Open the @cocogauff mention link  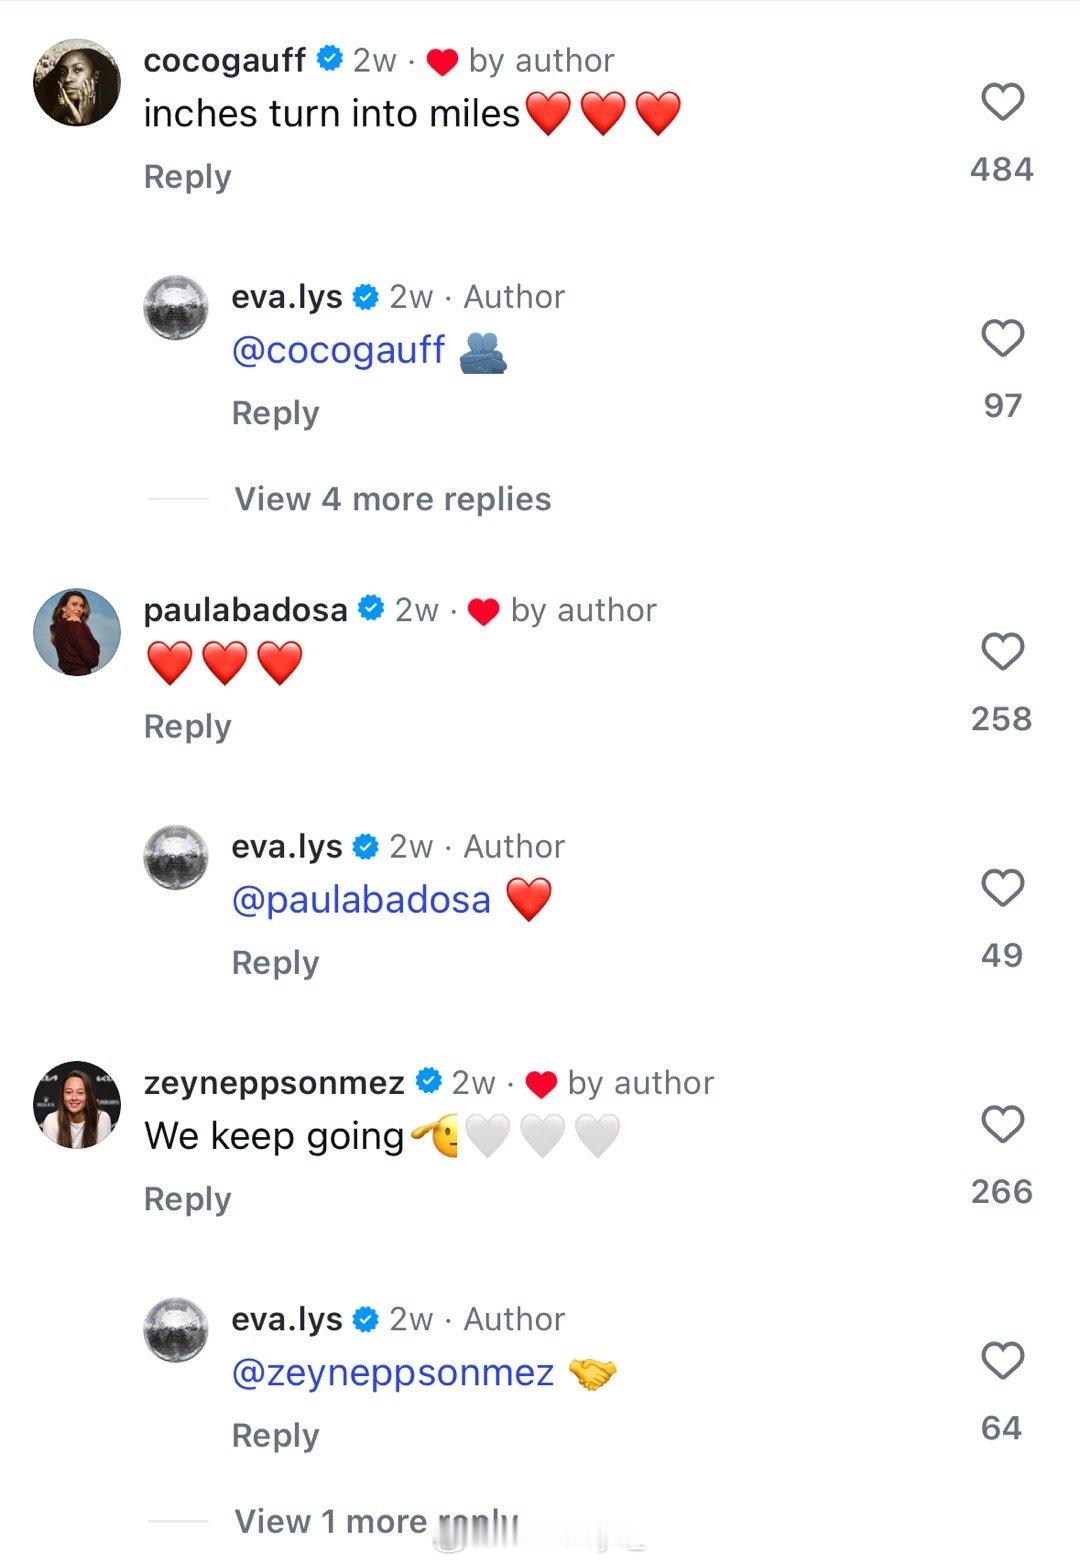pyautogui.click(x=338, y=350)
